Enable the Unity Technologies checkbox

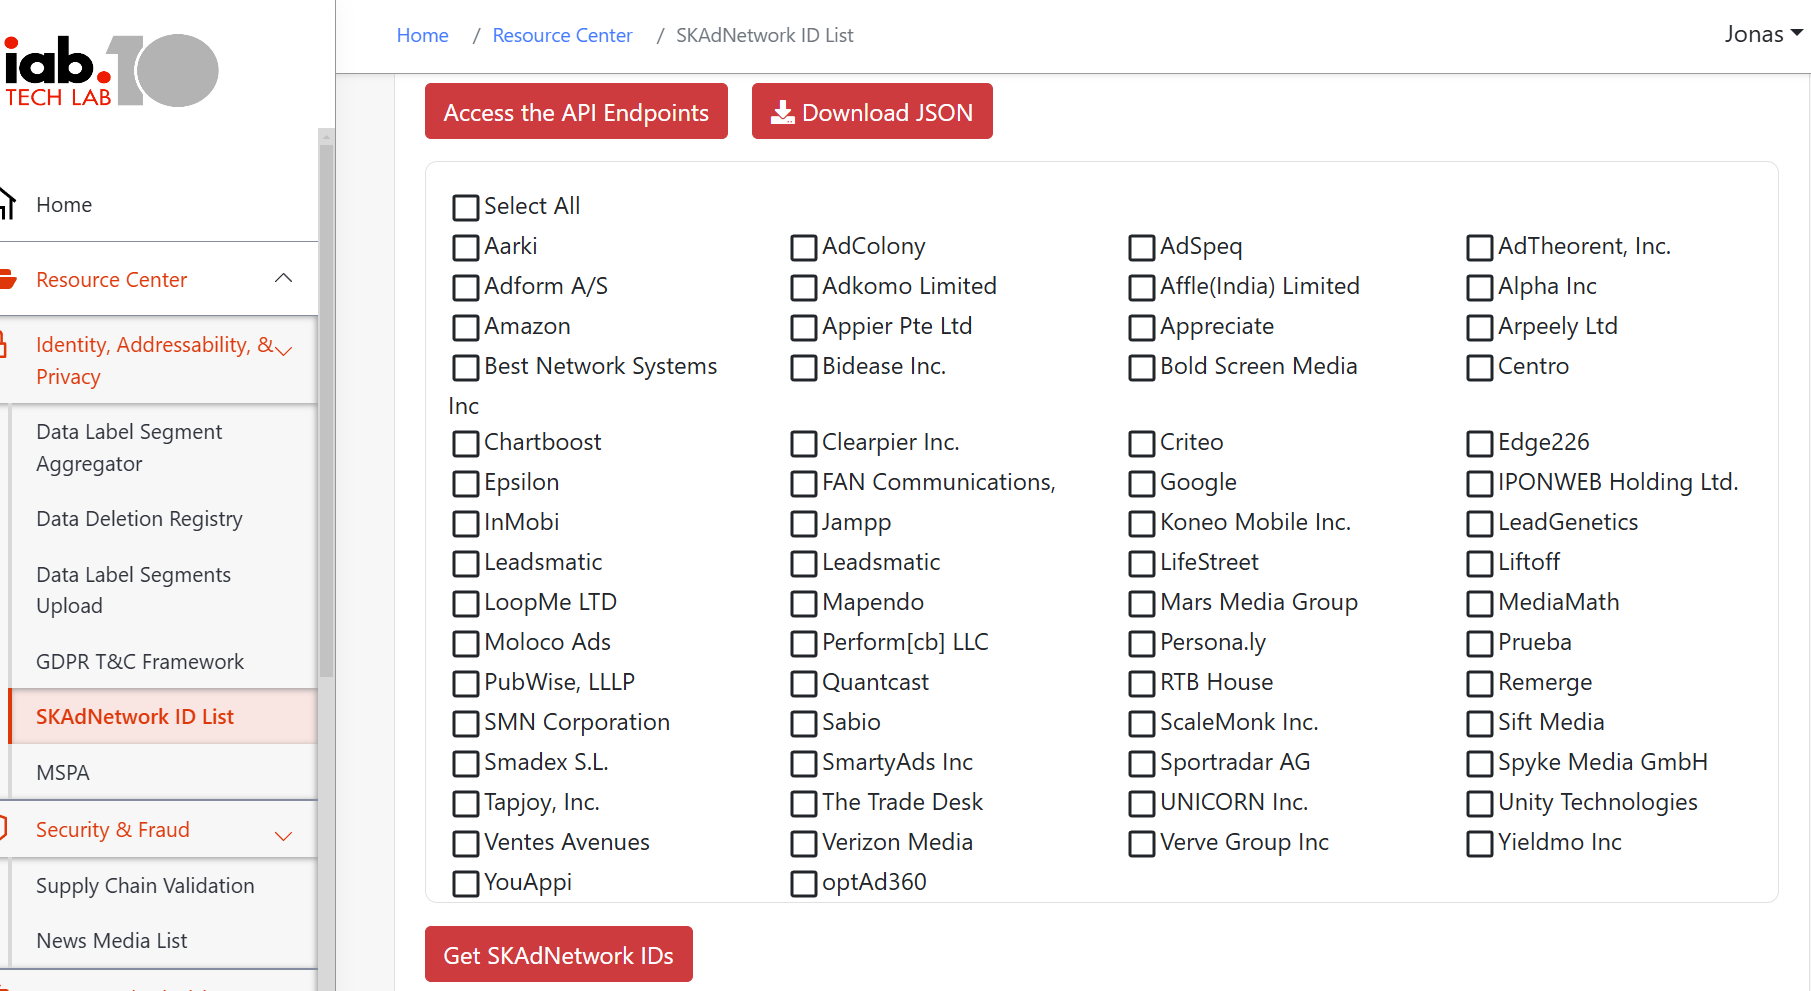point(1479,804)
